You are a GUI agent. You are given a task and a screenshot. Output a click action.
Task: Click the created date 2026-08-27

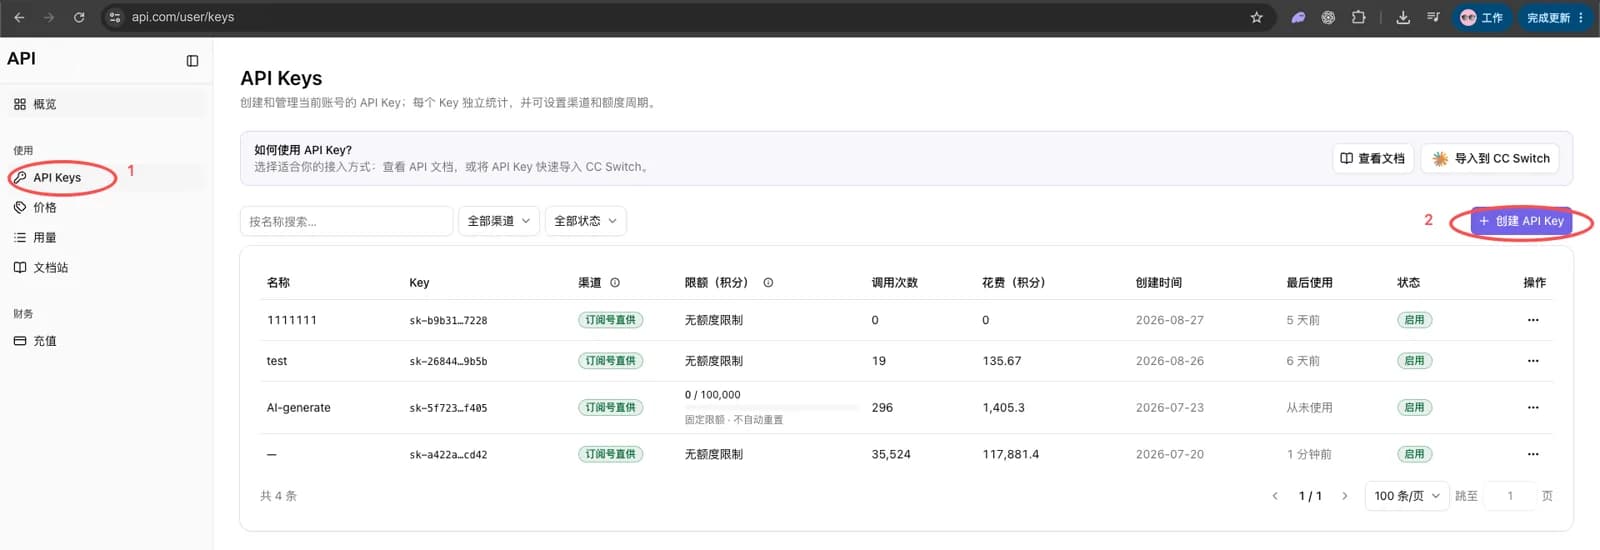(1169, 320)
